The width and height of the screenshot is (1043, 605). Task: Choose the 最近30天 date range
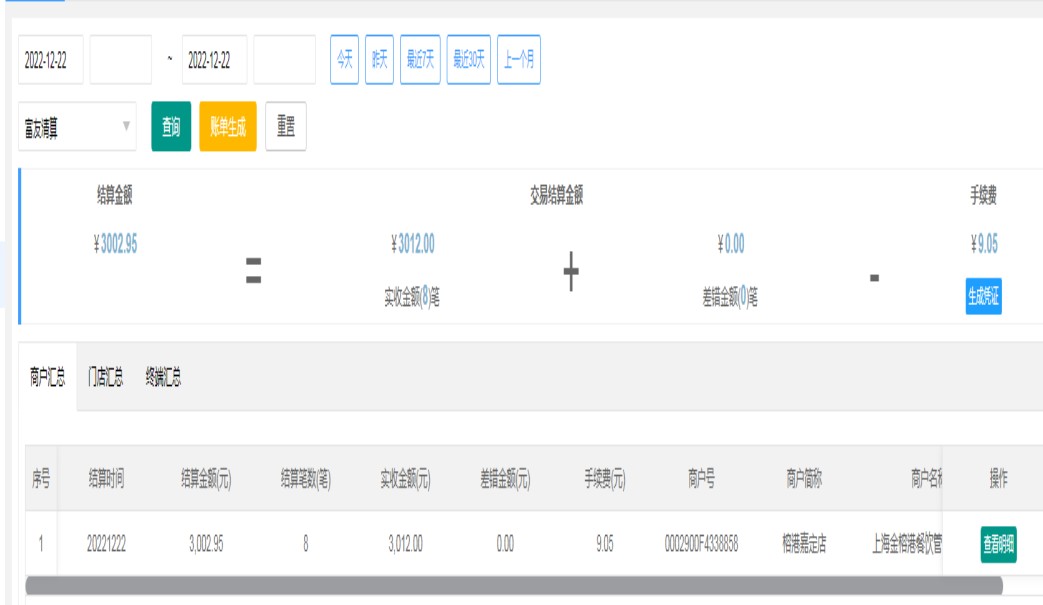point(468,60)
